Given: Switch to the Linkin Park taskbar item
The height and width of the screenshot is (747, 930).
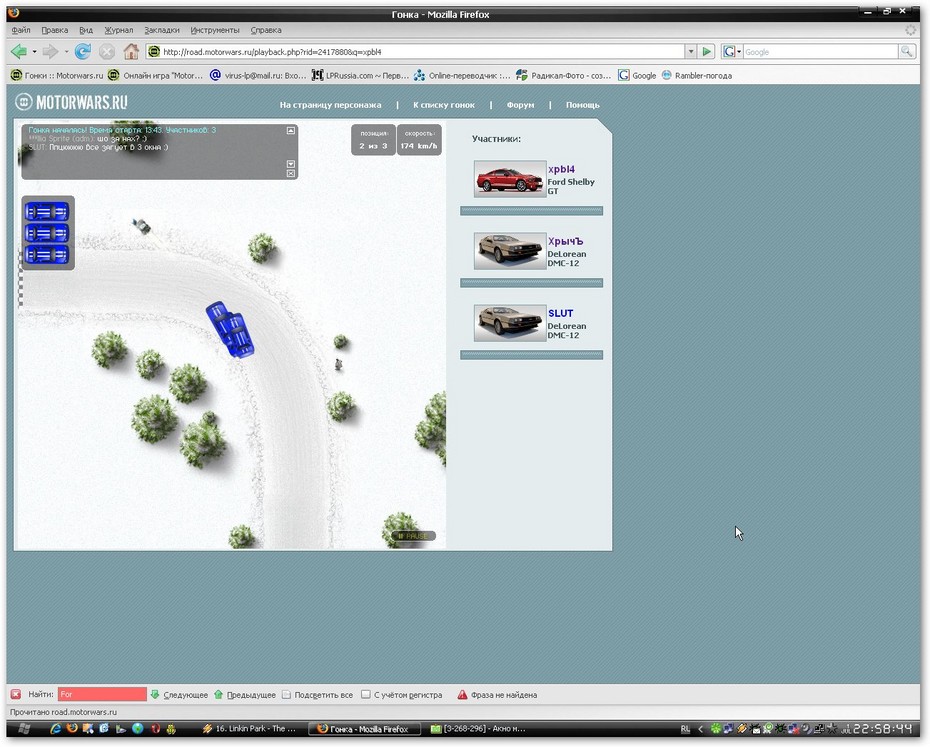Looking at the screenshot, I should pyautogui.click(x=250, y=729).
